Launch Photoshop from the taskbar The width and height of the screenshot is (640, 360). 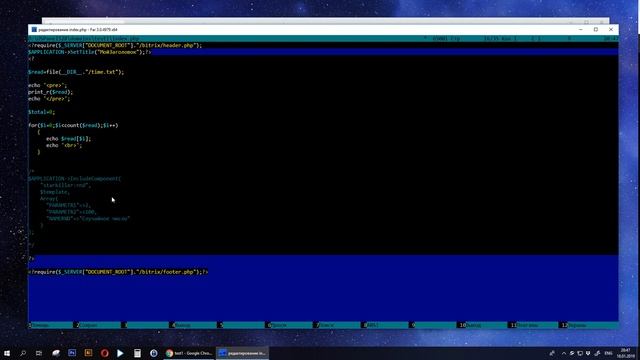point(72,353)
